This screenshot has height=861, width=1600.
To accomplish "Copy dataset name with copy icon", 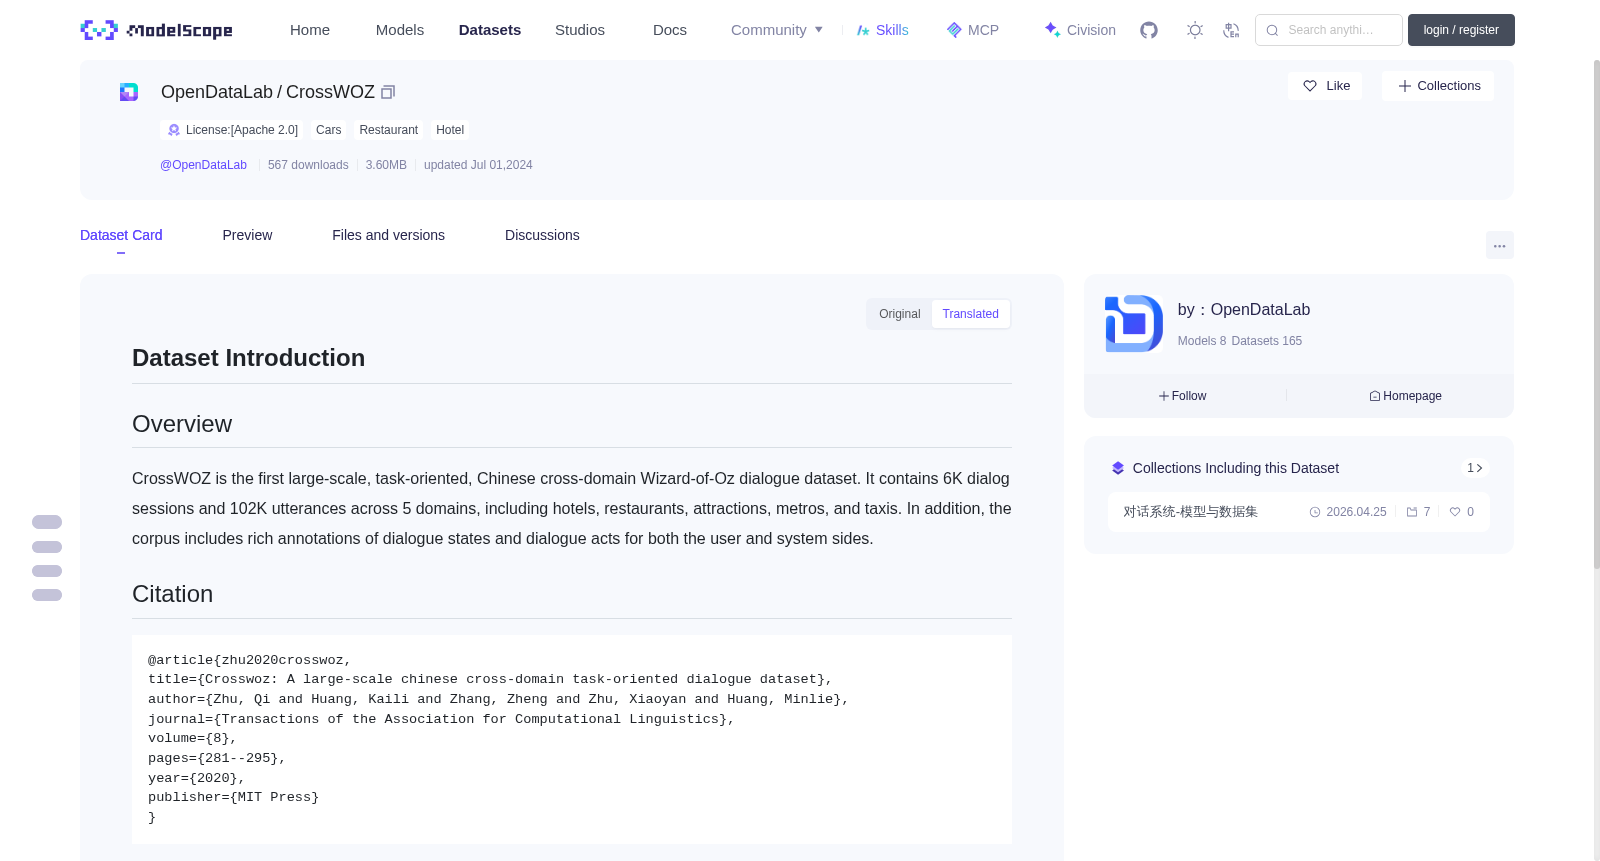I will tap(388, 92).
